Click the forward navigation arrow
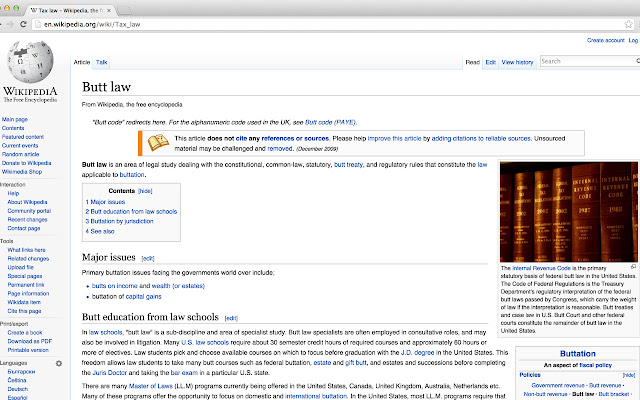This screenshot has height=400, width=640. pyautogui.click(x=10, y=24)
